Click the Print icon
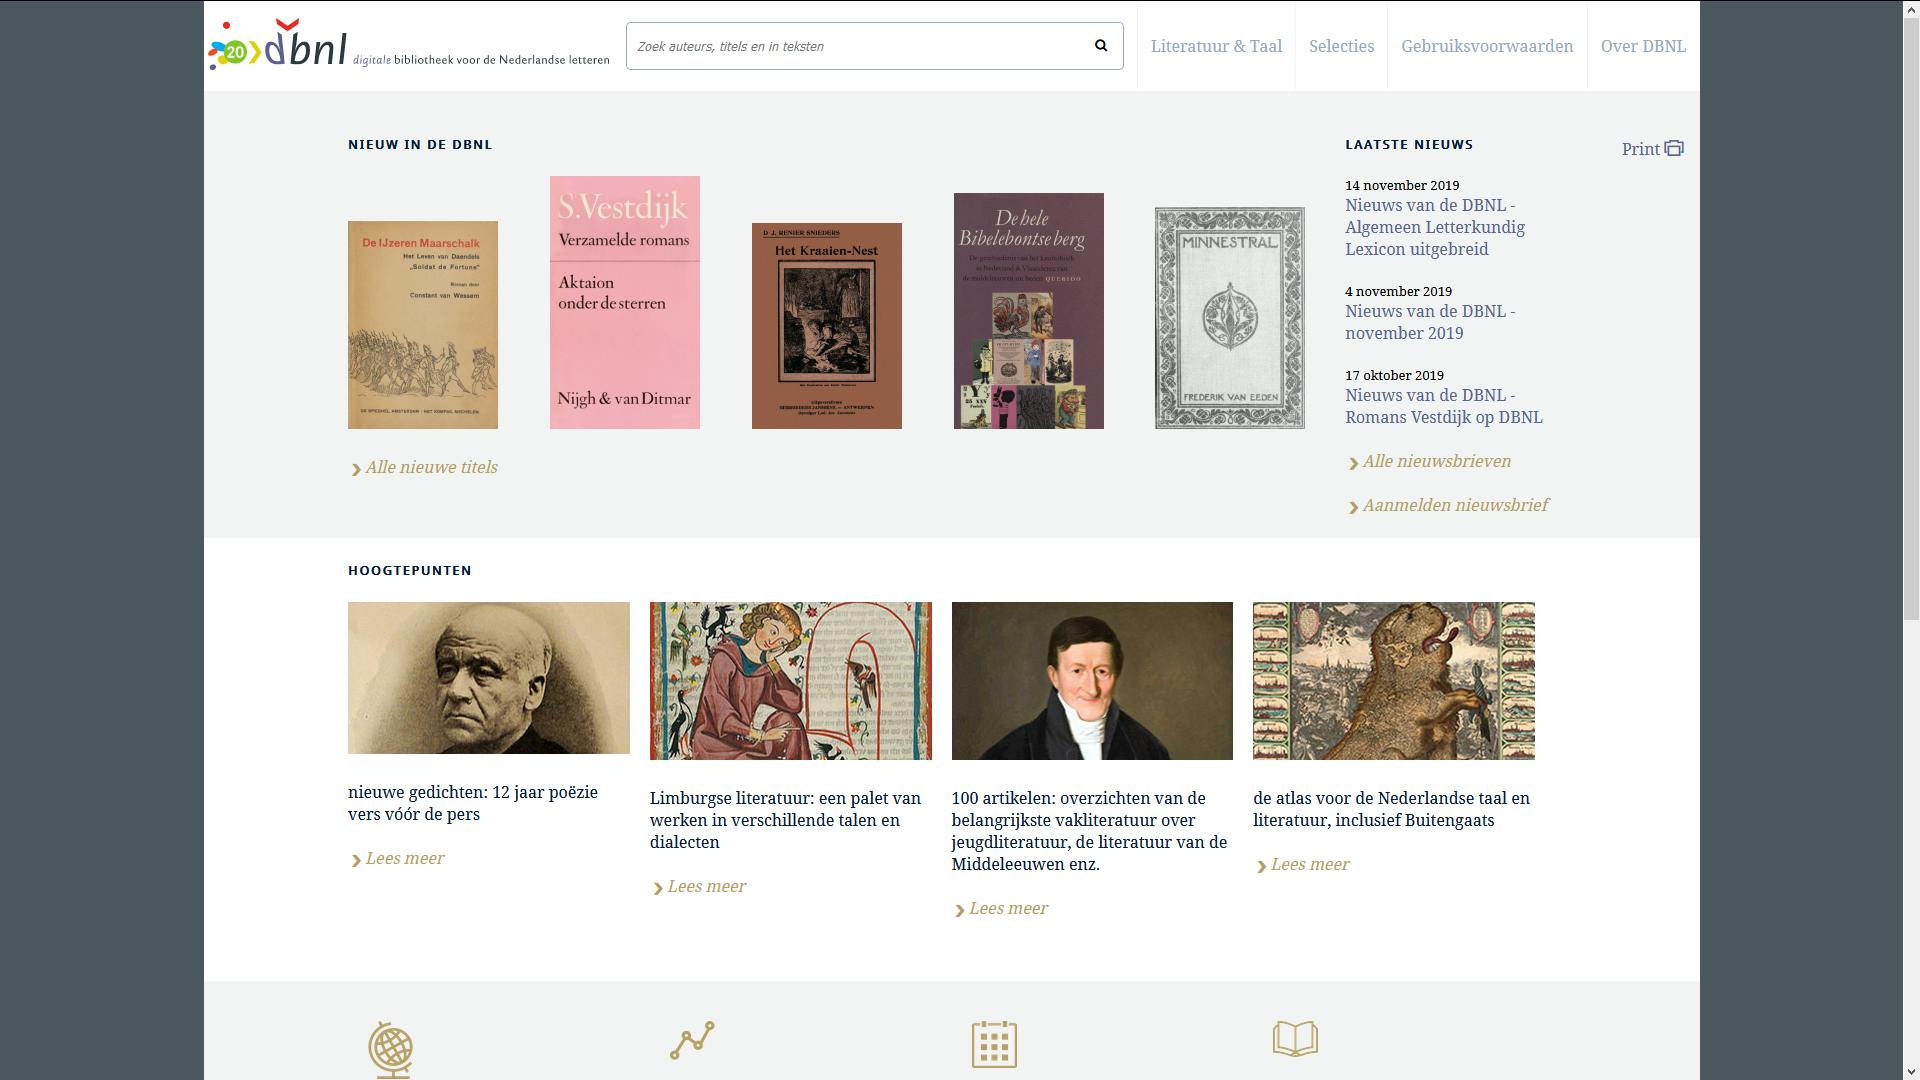Image resolution: width=1920 pixels, height=1080 pixels. point(1674,149)
